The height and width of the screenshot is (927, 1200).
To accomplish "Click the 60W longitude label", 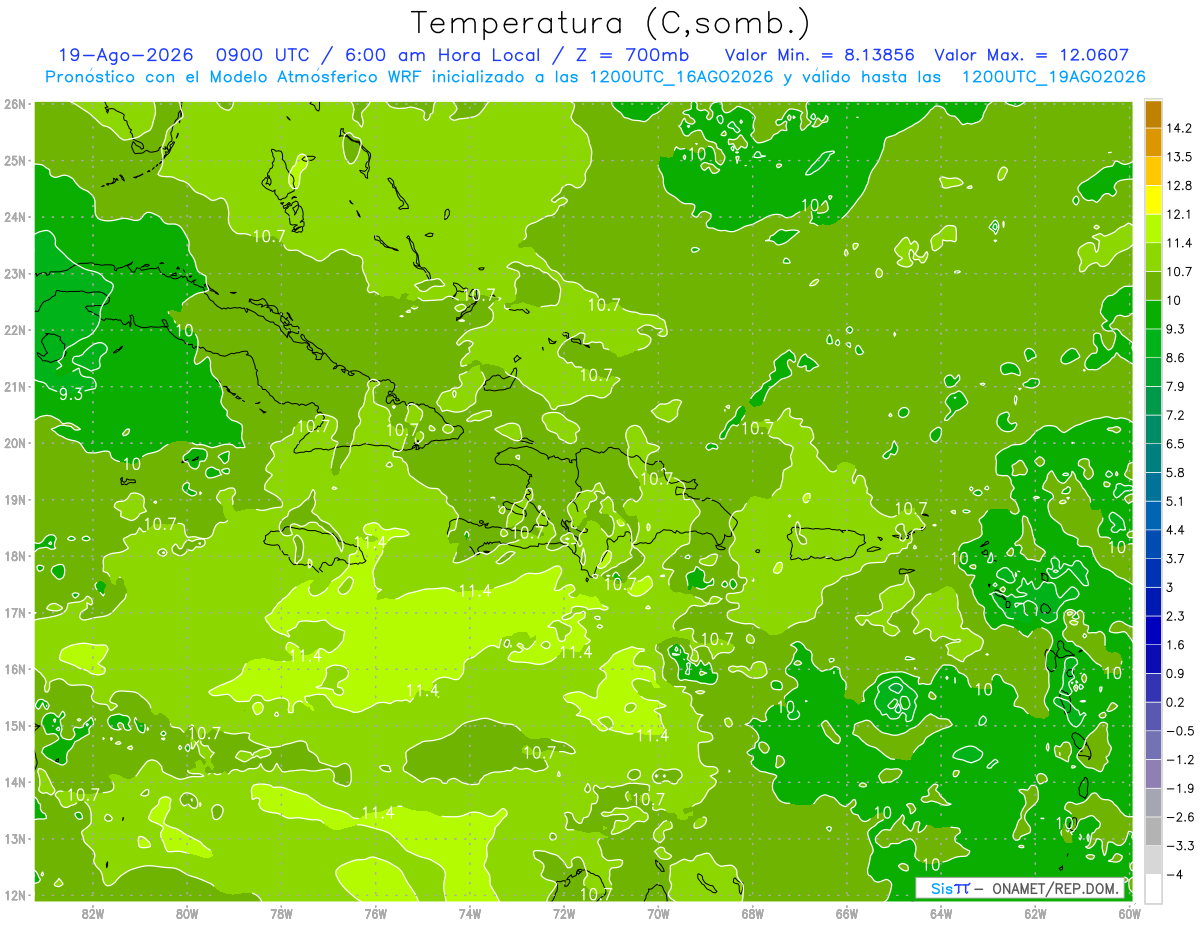I will coord(1129,913).
